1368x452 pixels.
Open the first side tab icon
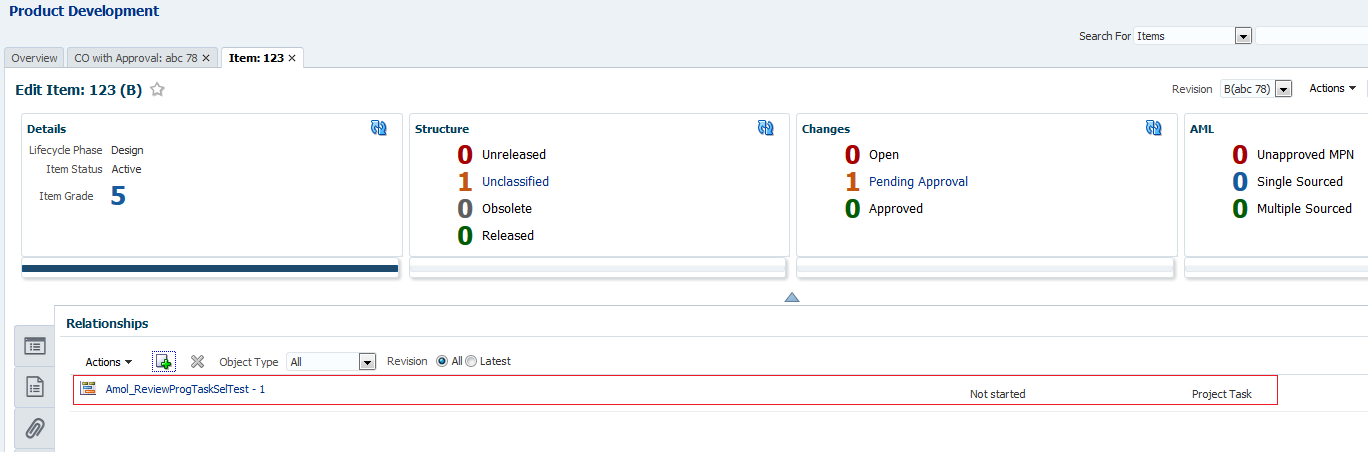pyautogui.click(x=35, y=346)
